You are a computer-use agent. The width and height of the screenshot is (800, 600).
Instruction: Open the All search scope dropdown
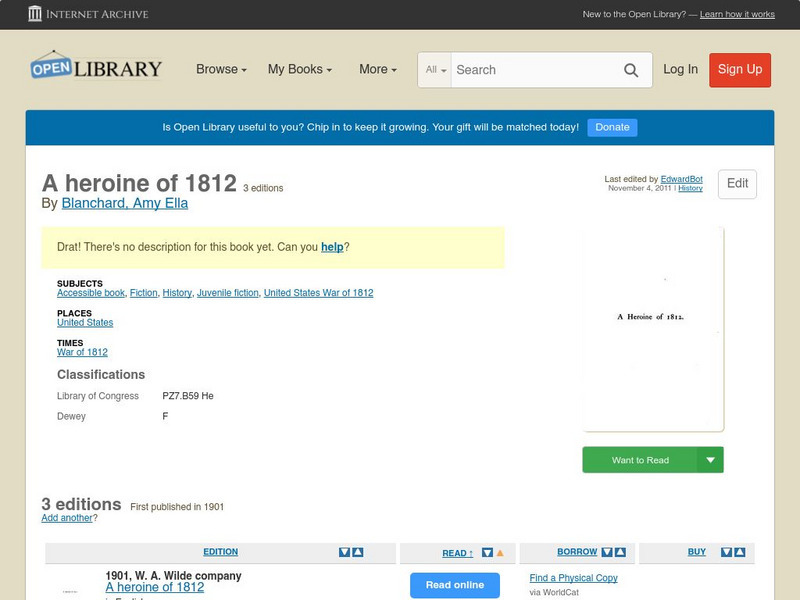point(437,70)
